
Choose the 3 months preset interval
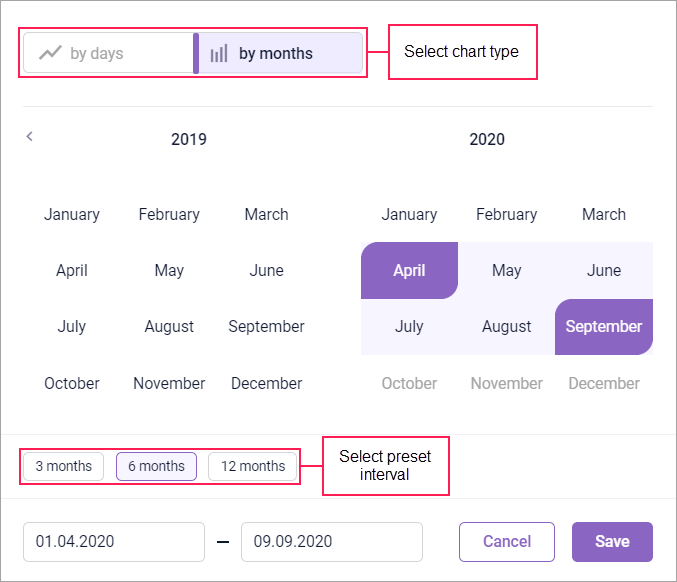pyautogui.click(x=64, y=466)
